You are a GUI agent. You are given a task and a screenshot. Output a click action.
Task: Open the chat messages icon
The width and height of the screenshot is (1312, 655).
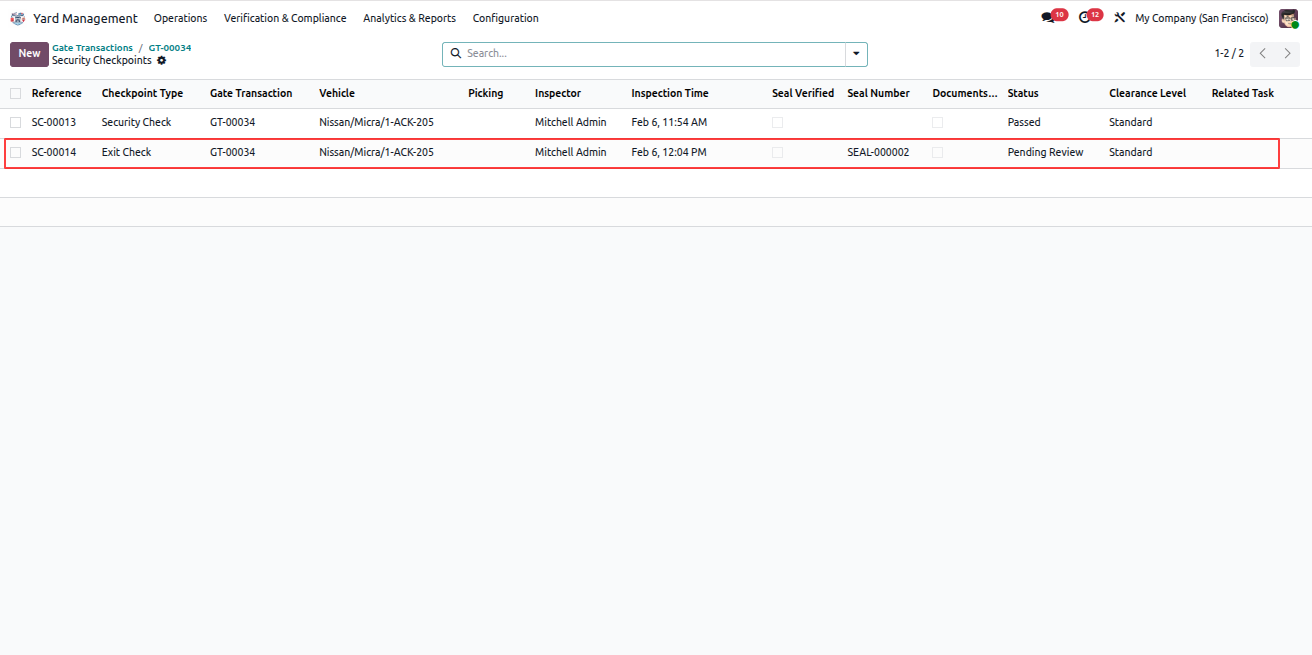point(1048,18)
